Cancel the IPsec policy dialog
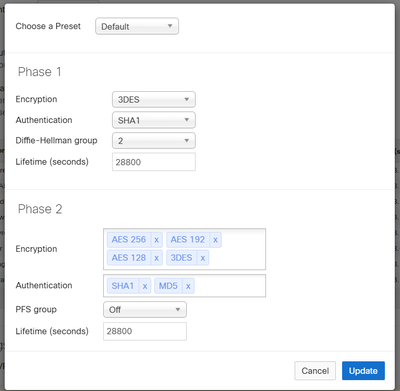This screenshot has width=400, height=391. (x=315, y=371)
